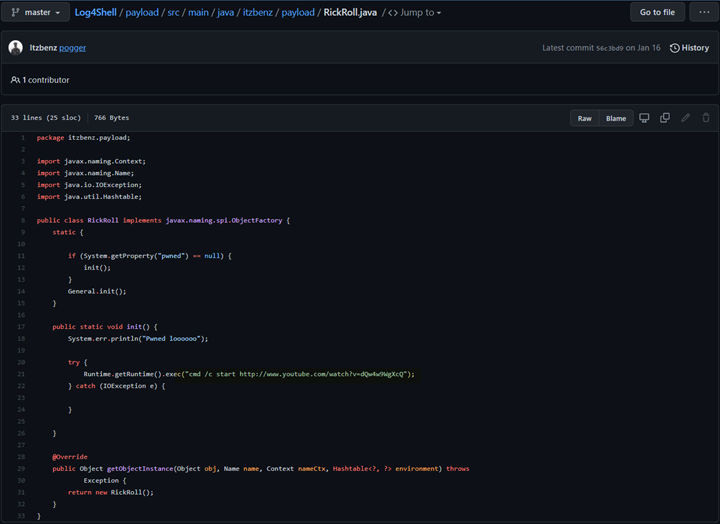Click the Raw button
The width and height of the screenshot is (720, 524).
point(585,118)
